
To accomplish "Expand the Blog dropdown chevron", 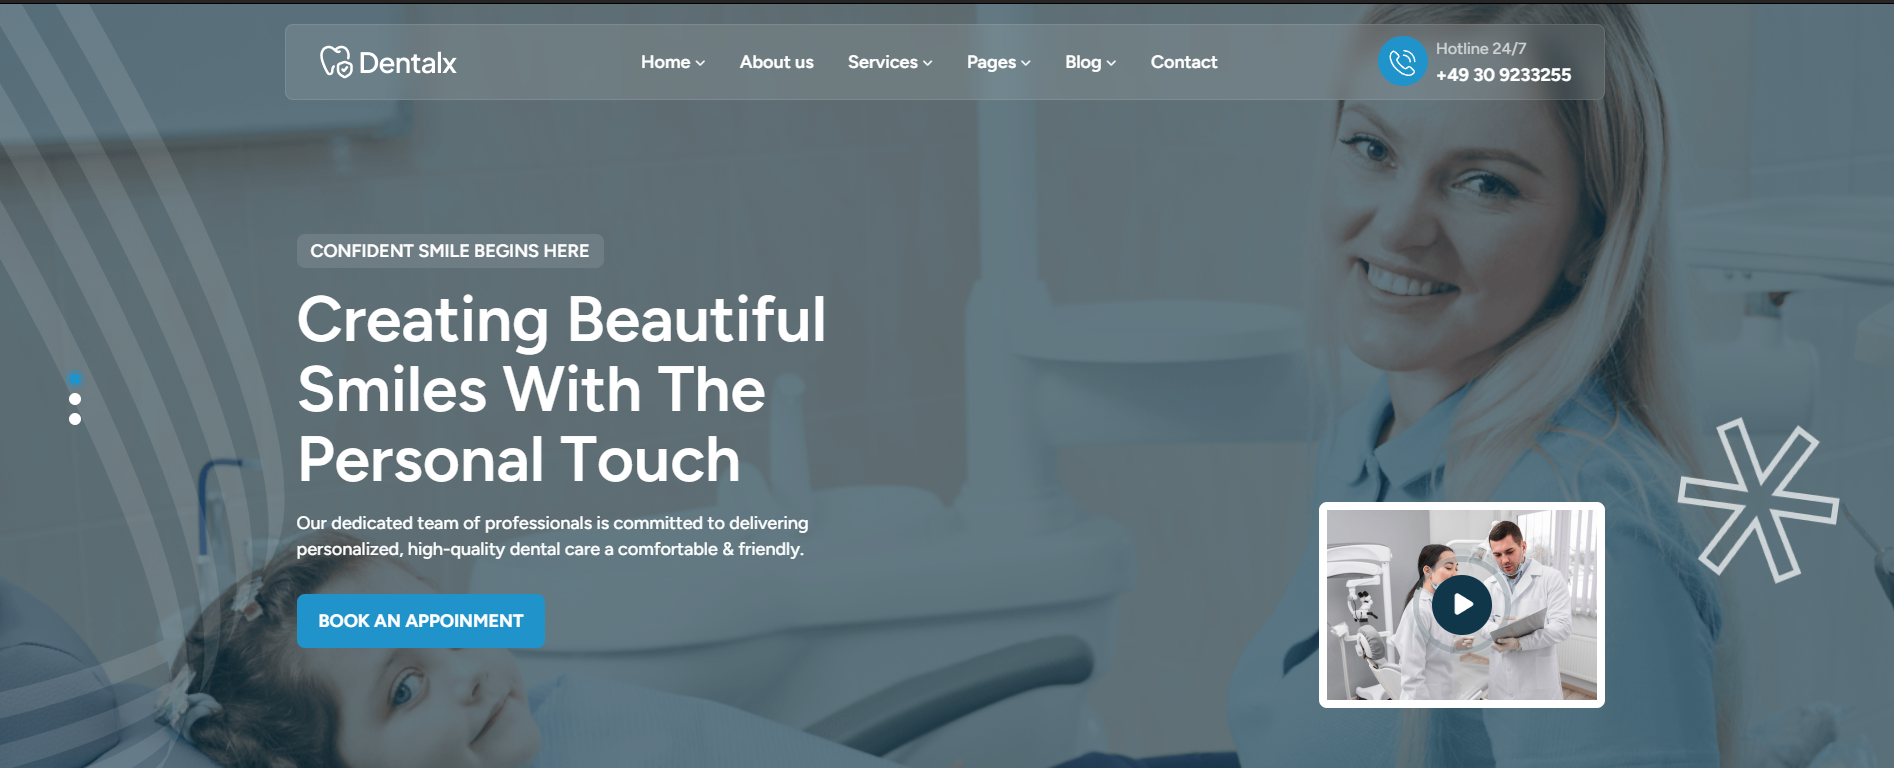I will click(1111, 63).
